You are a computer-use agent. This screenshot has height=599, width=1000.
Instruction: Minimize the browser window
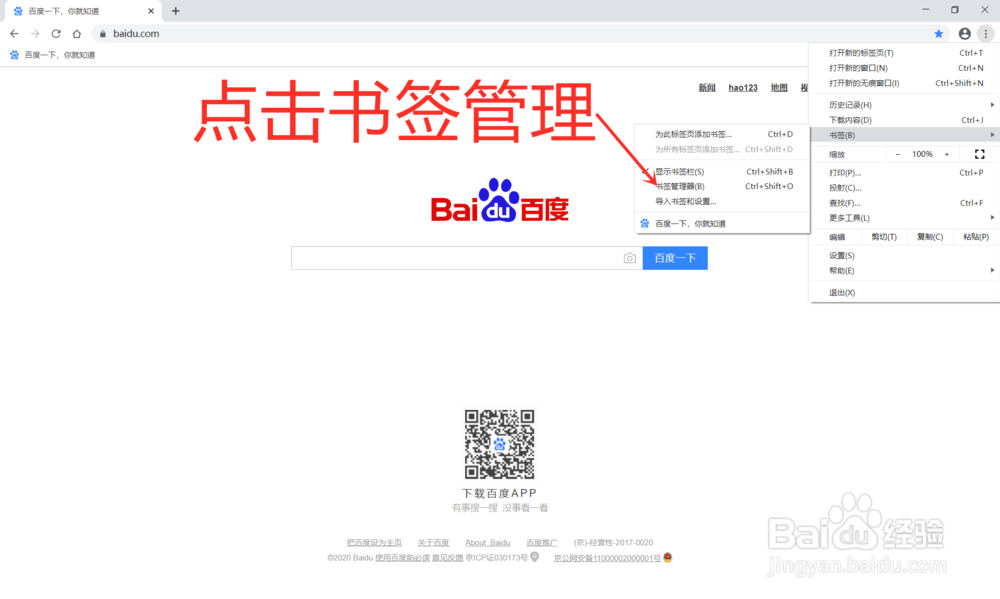(925, 10)
